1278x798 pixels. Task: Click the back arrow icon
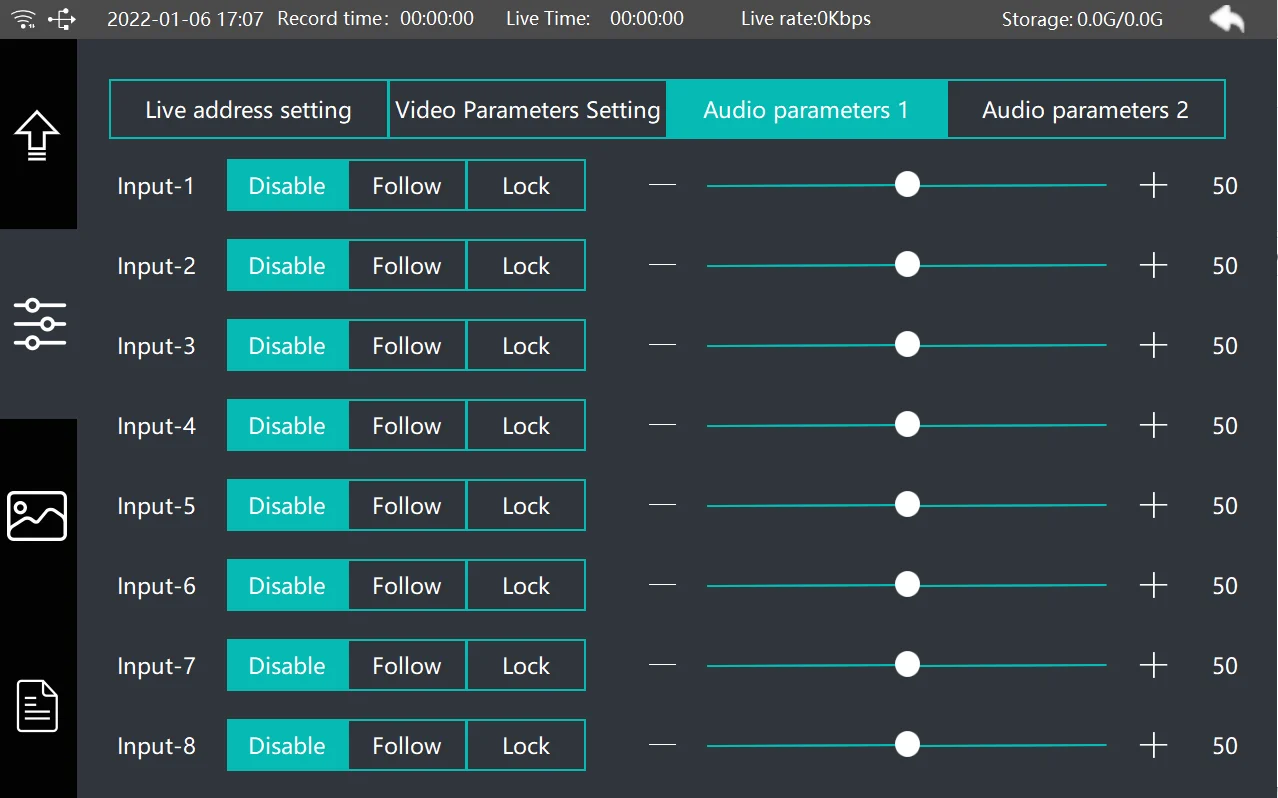click(1226, 19)
